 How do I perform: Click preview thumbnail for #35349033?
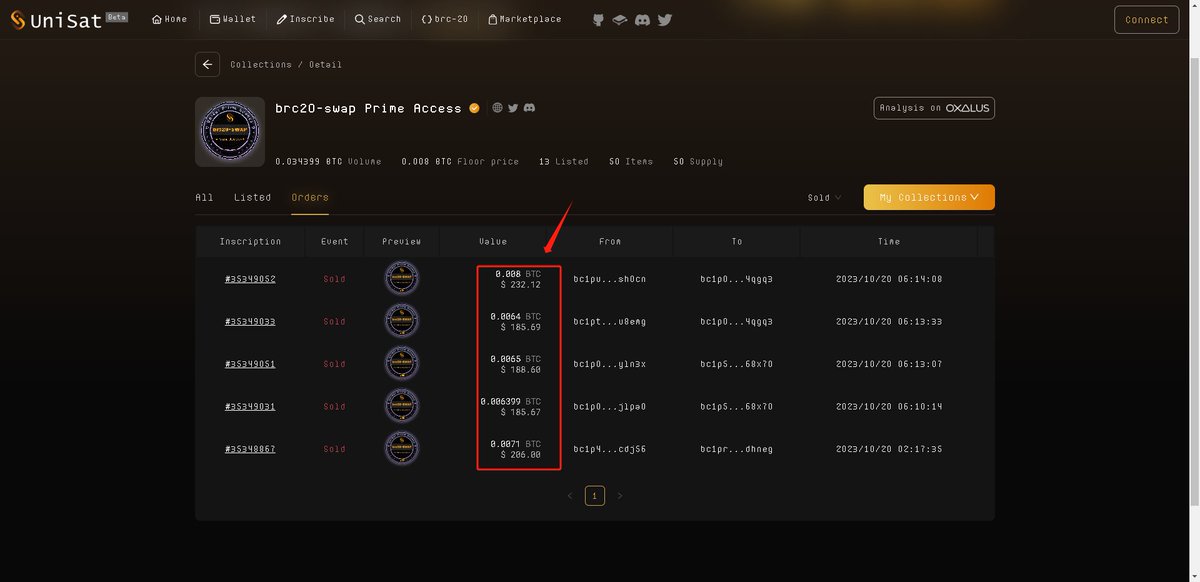[x=402, y=321]
